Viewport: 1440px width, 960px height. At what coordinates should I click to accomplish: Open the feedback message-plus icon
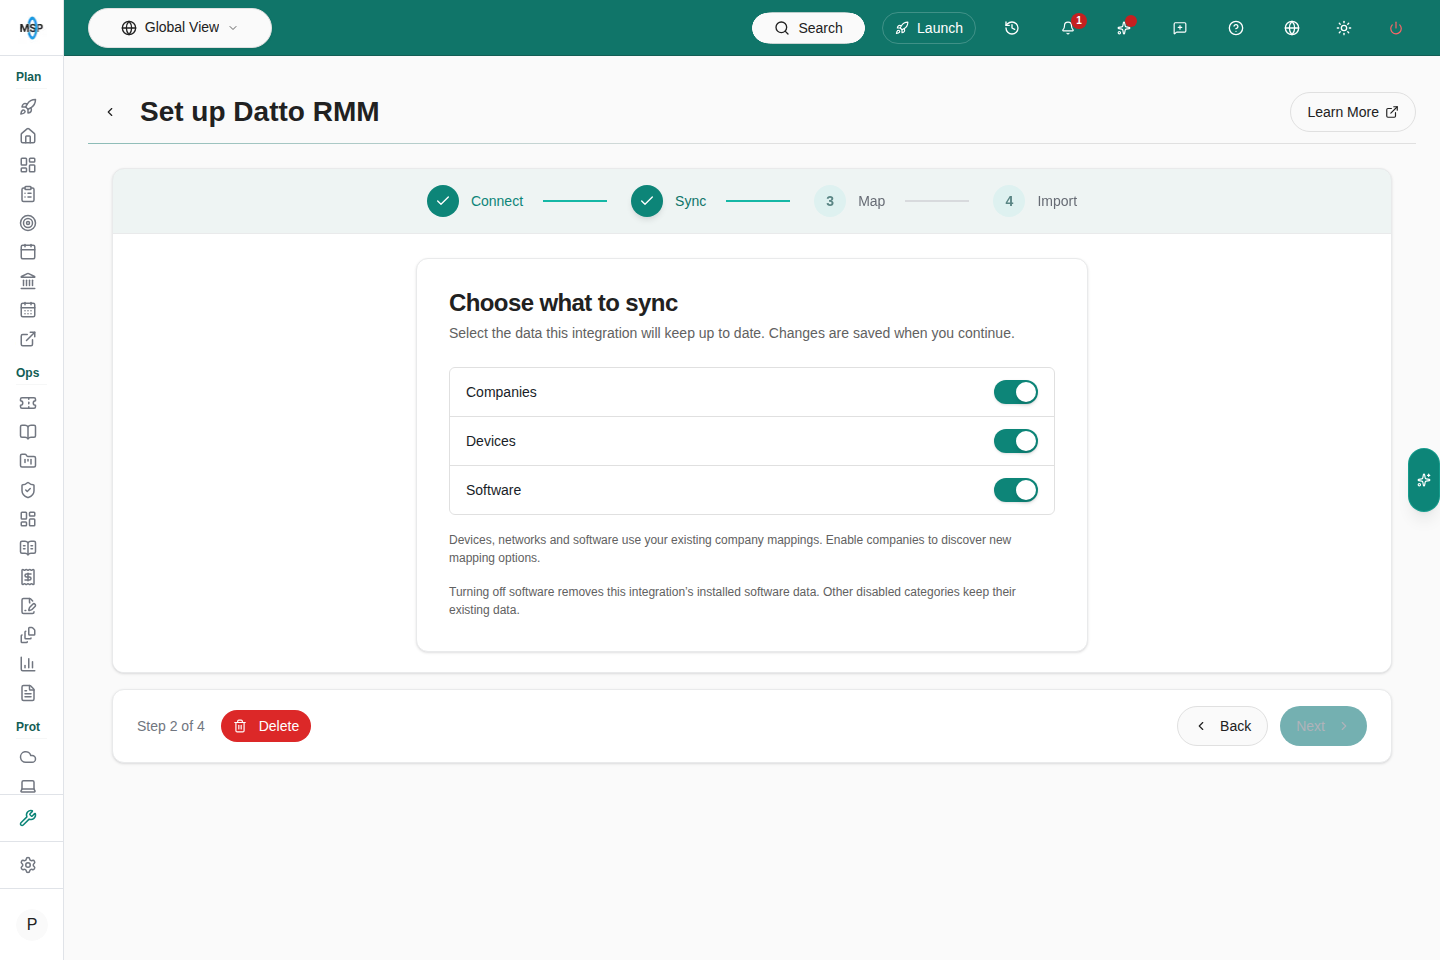coord(1180,28)
